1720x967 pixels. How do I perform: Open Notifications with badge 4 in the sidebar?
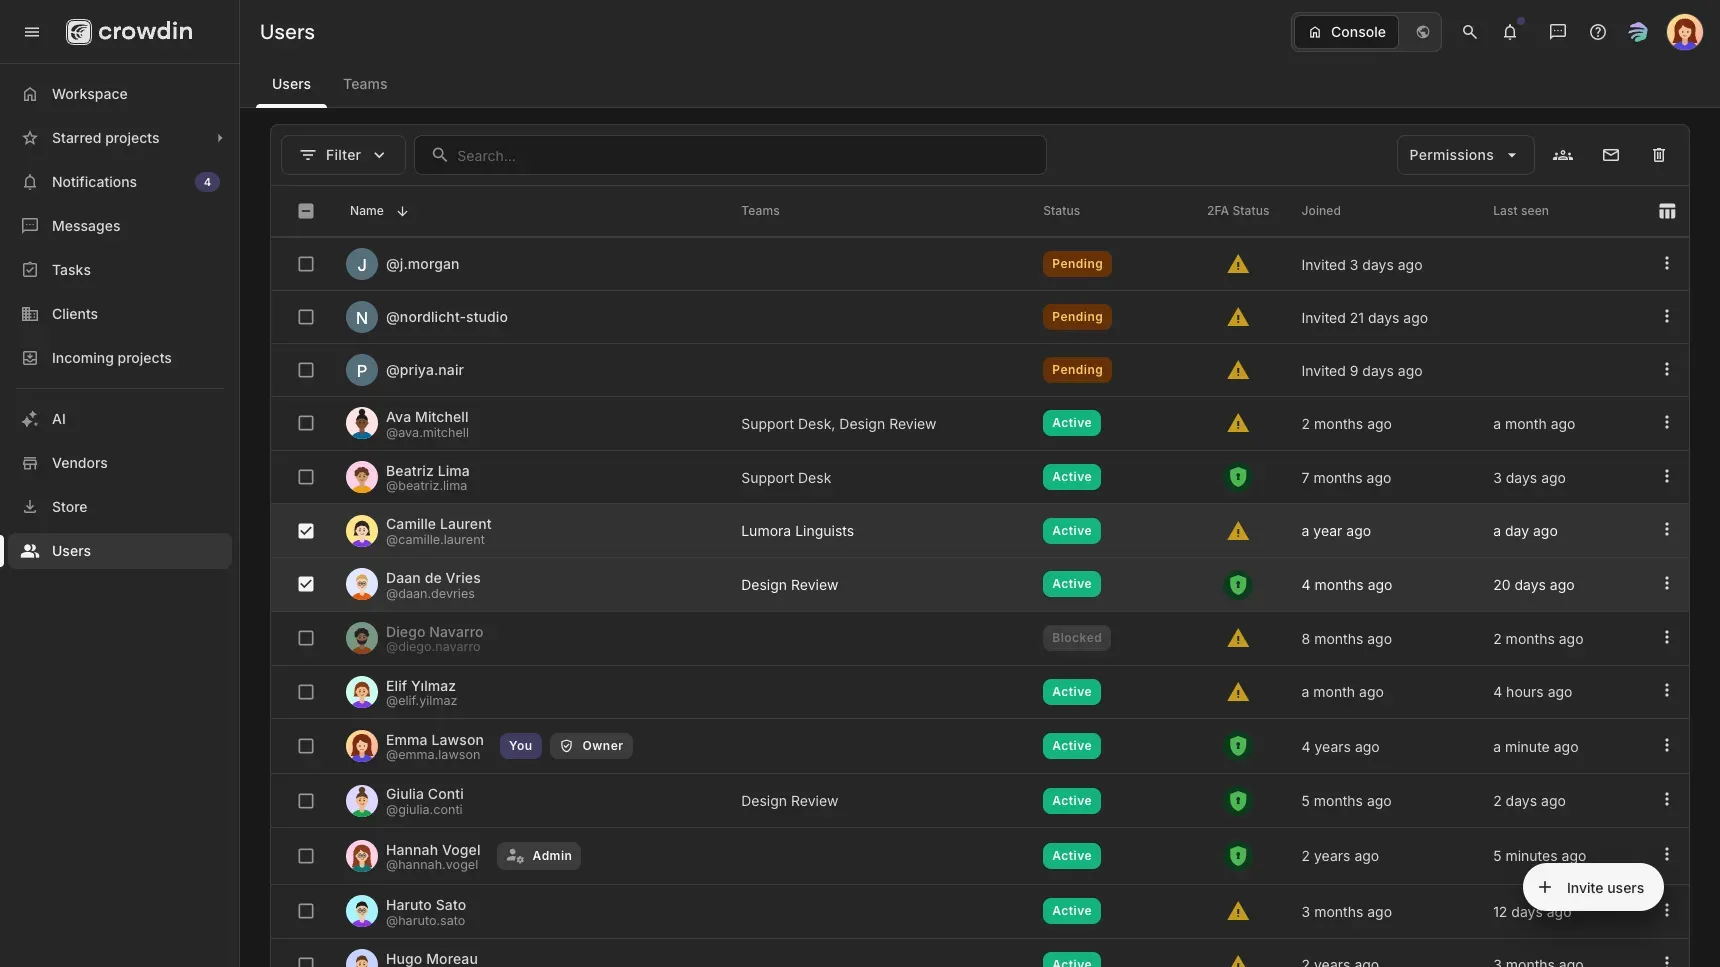coord(120,182)
